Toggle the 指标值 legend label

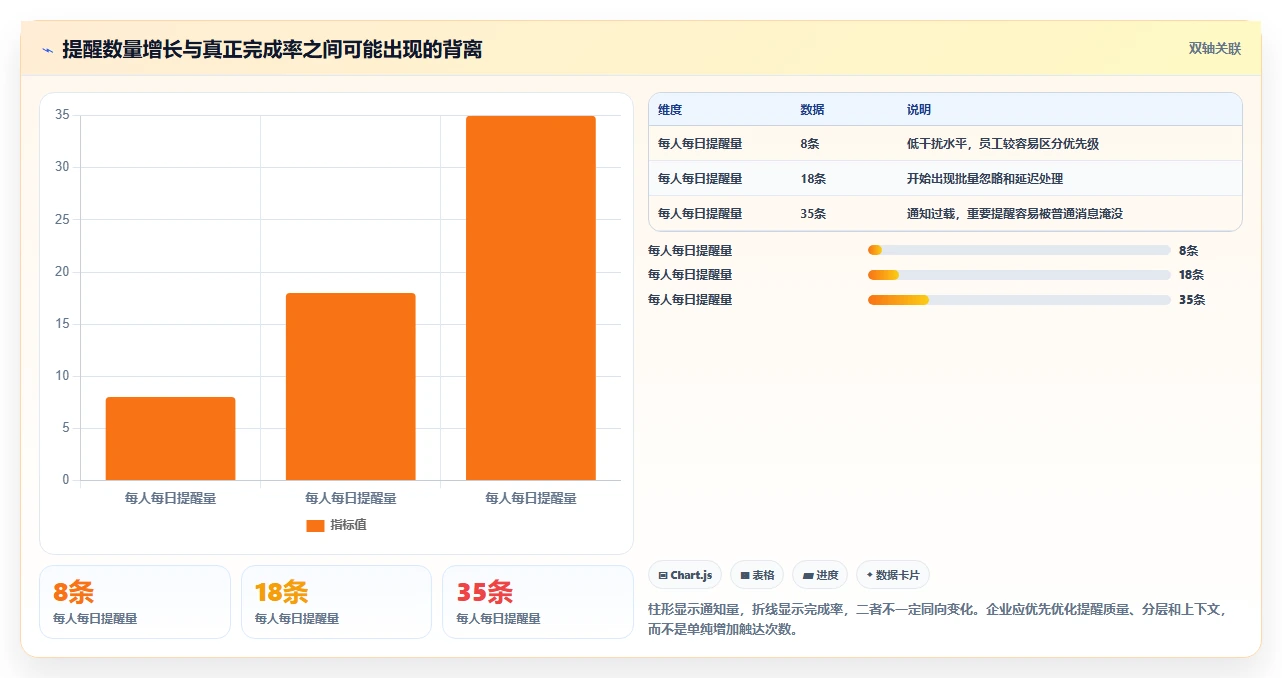coord(348,525)
